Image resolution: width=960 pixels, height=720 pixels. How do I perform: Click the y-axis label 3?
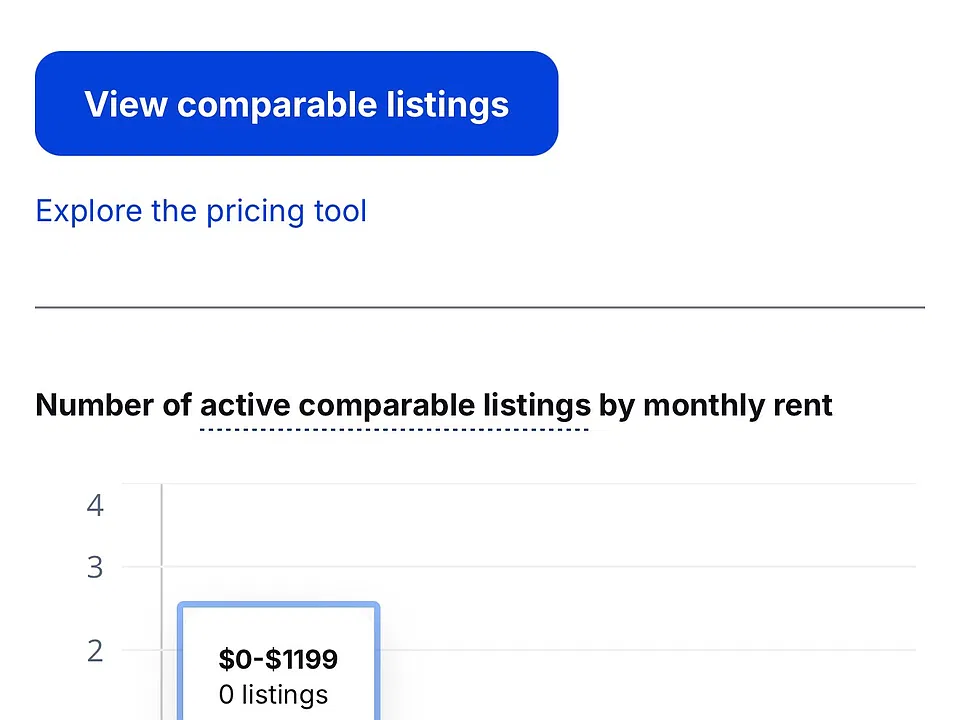95,568
